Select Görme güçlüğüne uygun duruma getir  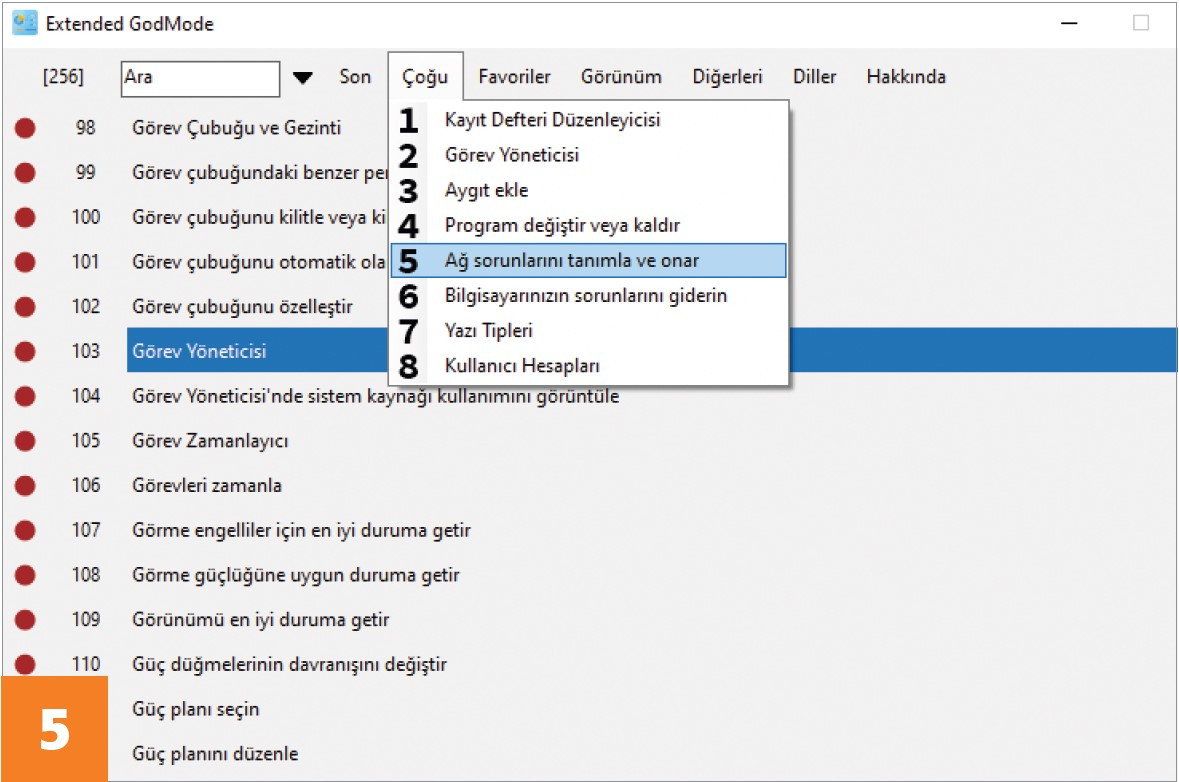click(296, 575)
